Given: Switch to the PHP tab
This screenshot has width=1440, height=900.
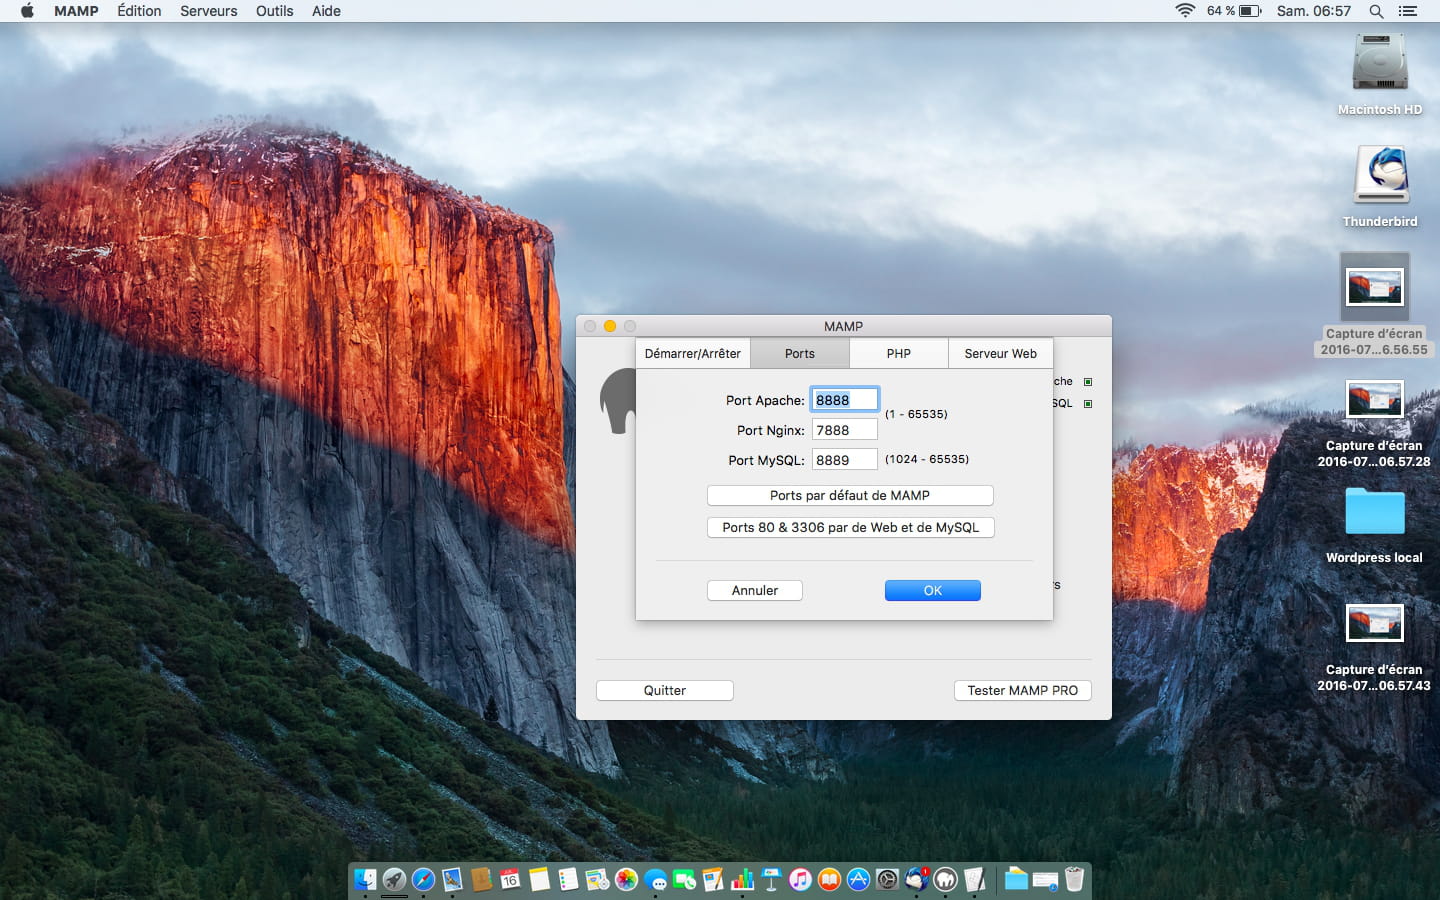Looking at the screenshot, I should coord(899,353).
